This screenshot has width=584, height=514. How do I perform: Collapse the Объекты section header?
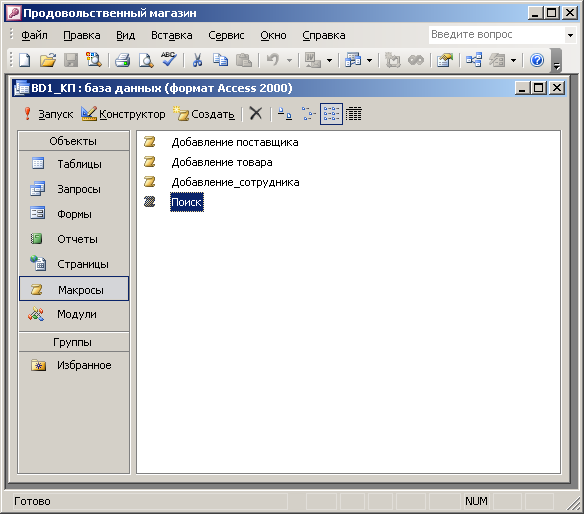point(74,141)
